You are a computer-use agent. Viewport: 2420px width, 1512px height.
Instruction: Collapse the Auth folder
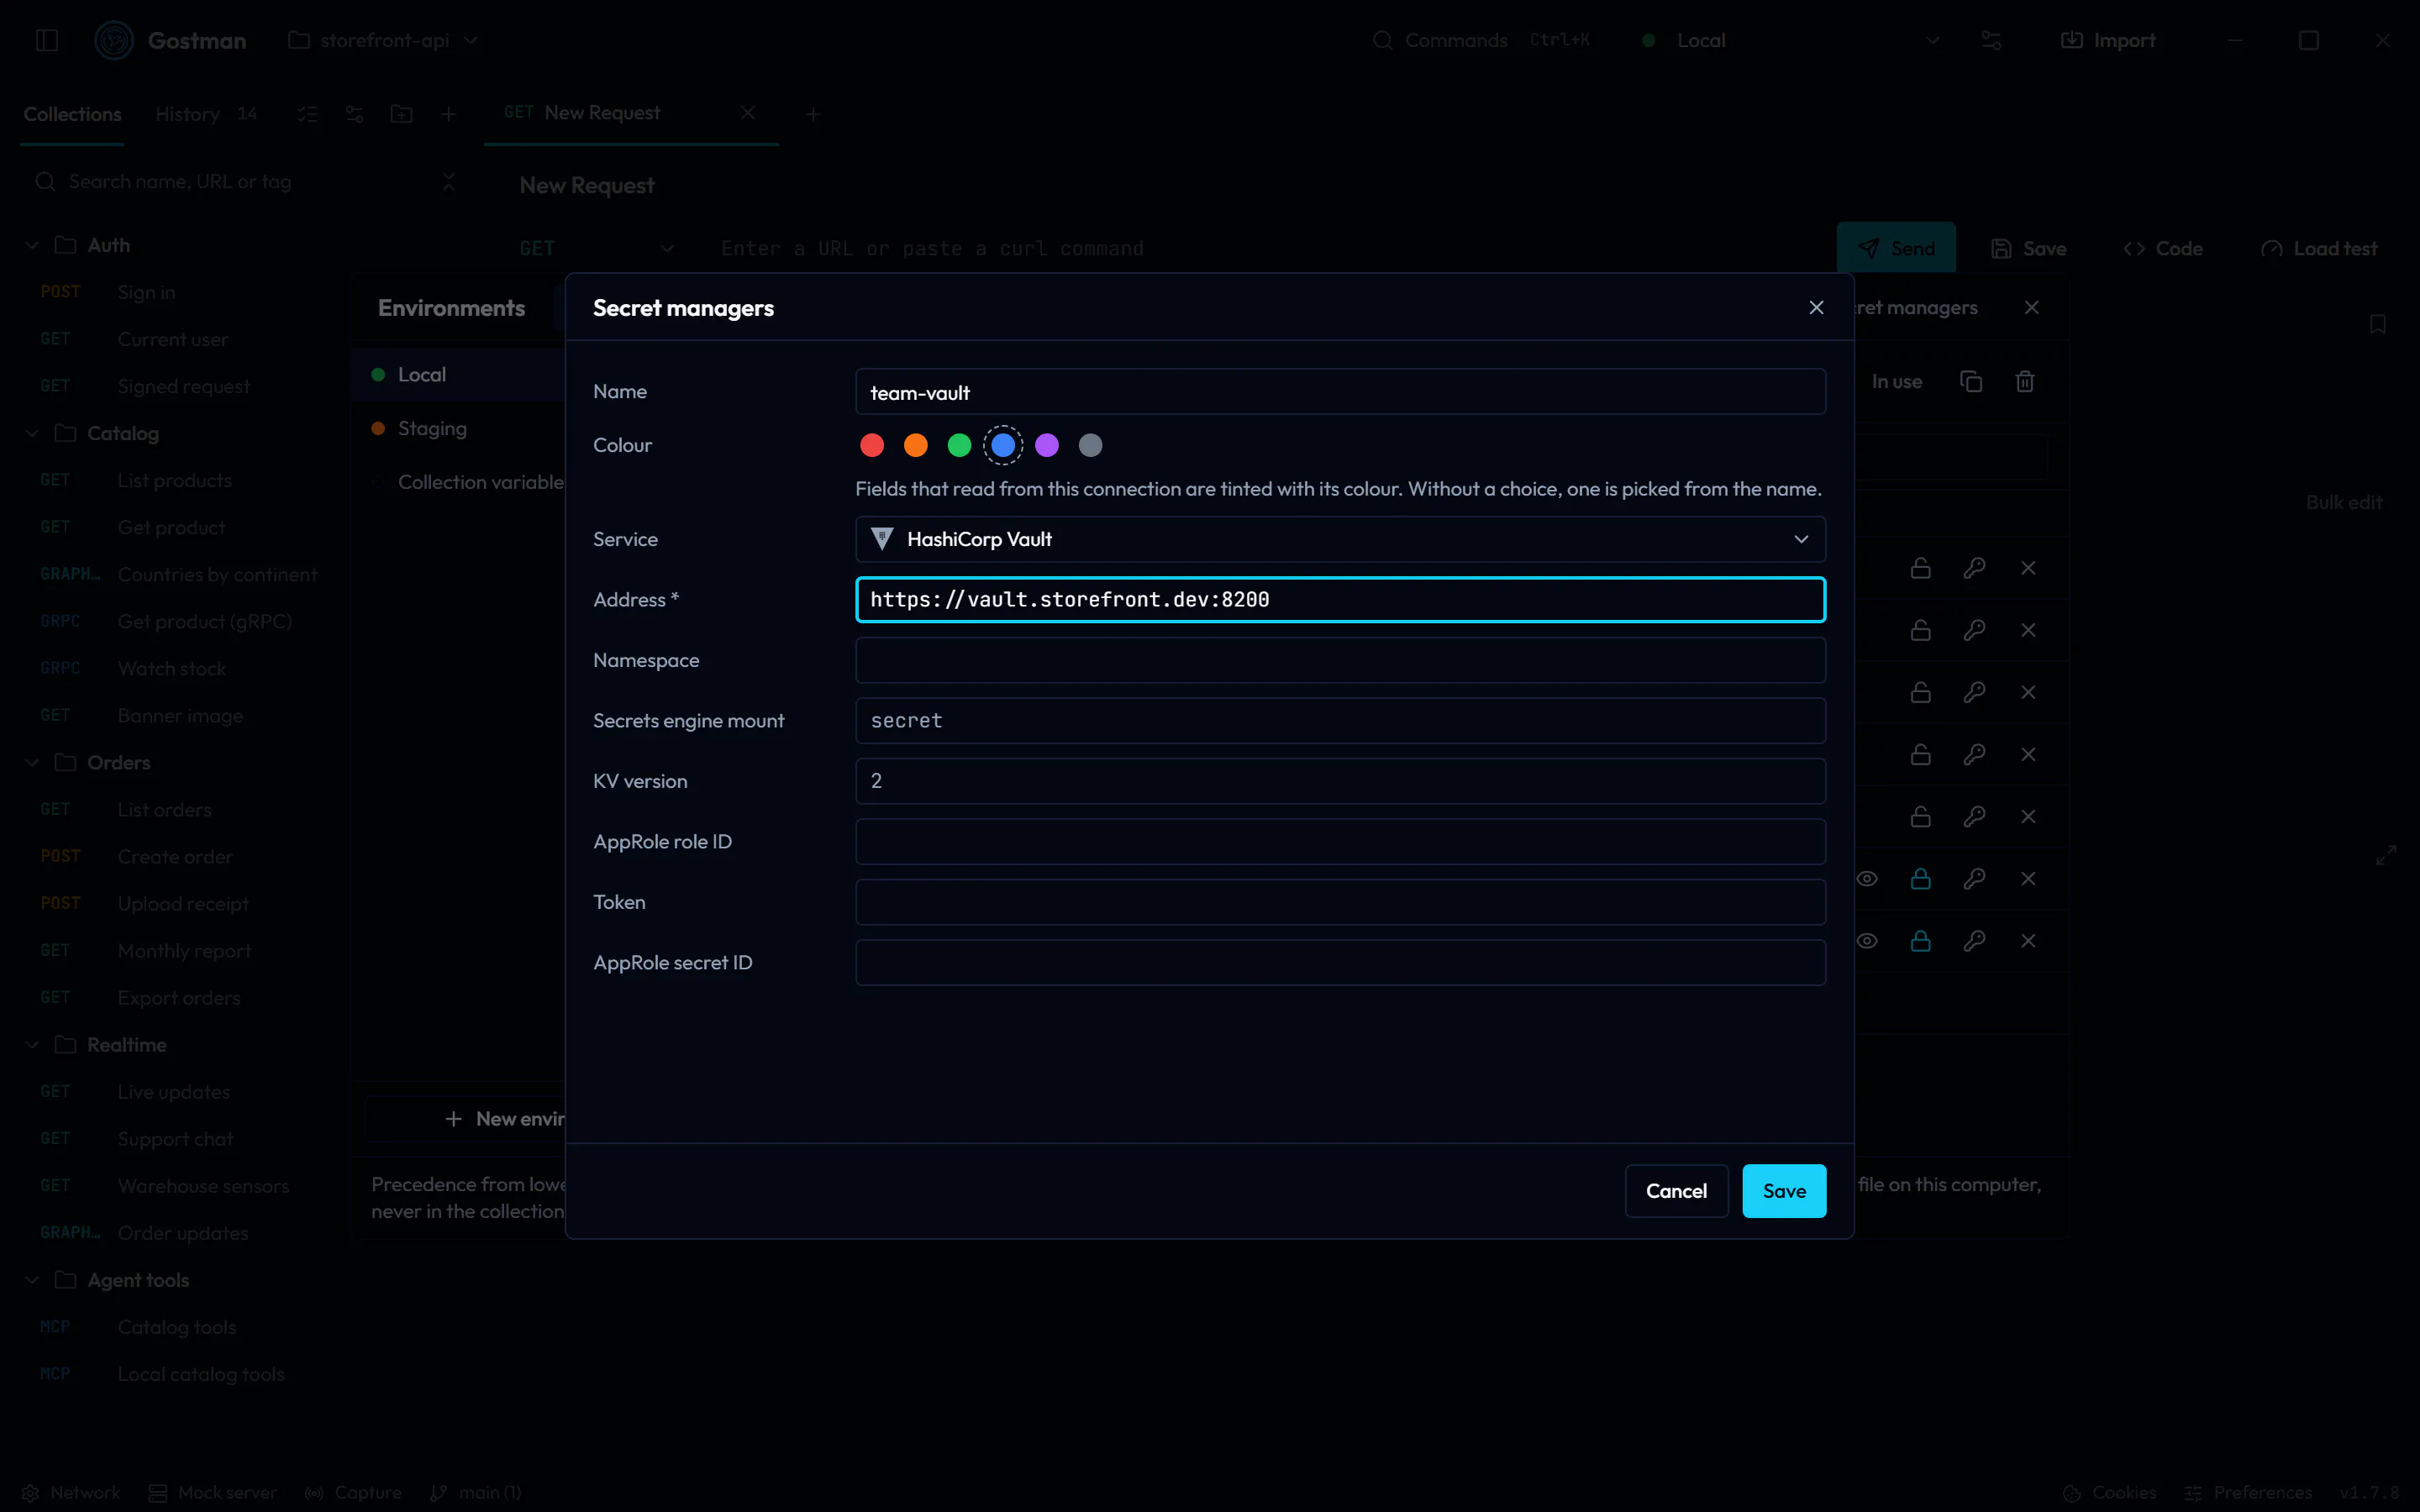(32, 245)
